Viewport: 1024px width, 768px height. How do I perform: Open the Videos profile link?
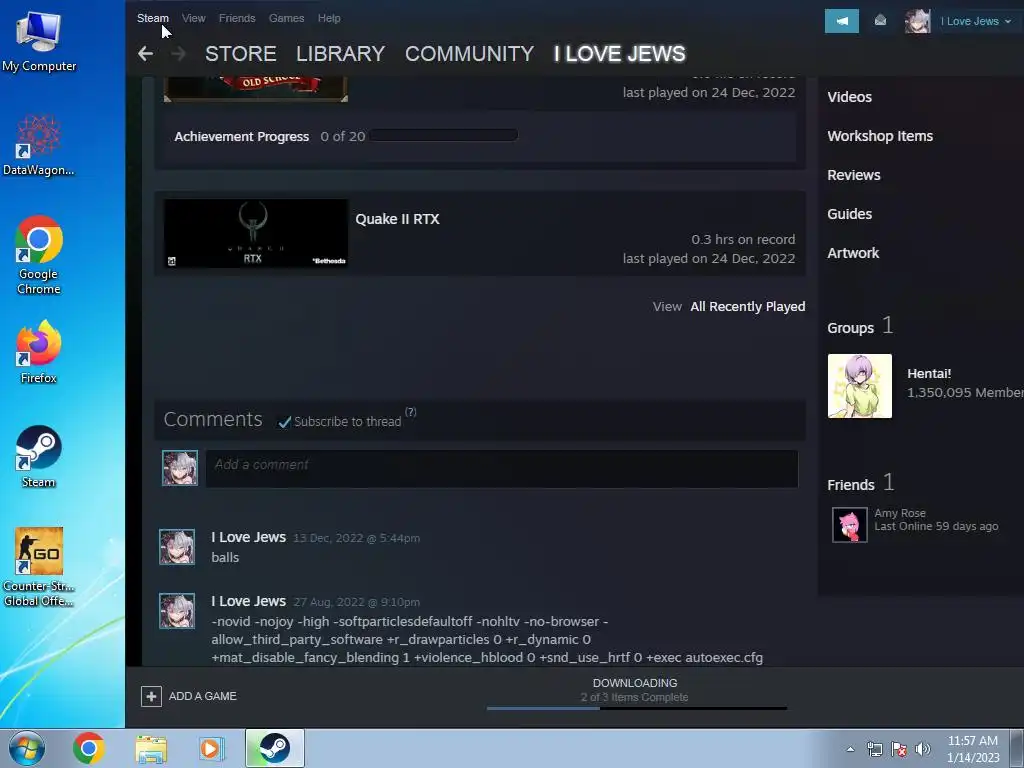click(x=849, y=97)
